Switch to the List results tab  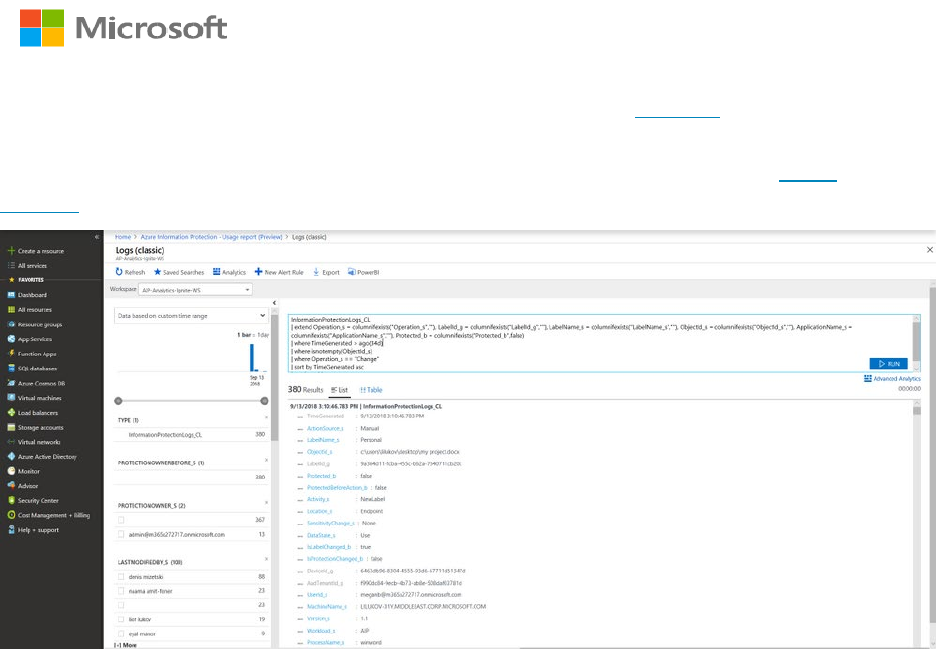coord(339,390)
